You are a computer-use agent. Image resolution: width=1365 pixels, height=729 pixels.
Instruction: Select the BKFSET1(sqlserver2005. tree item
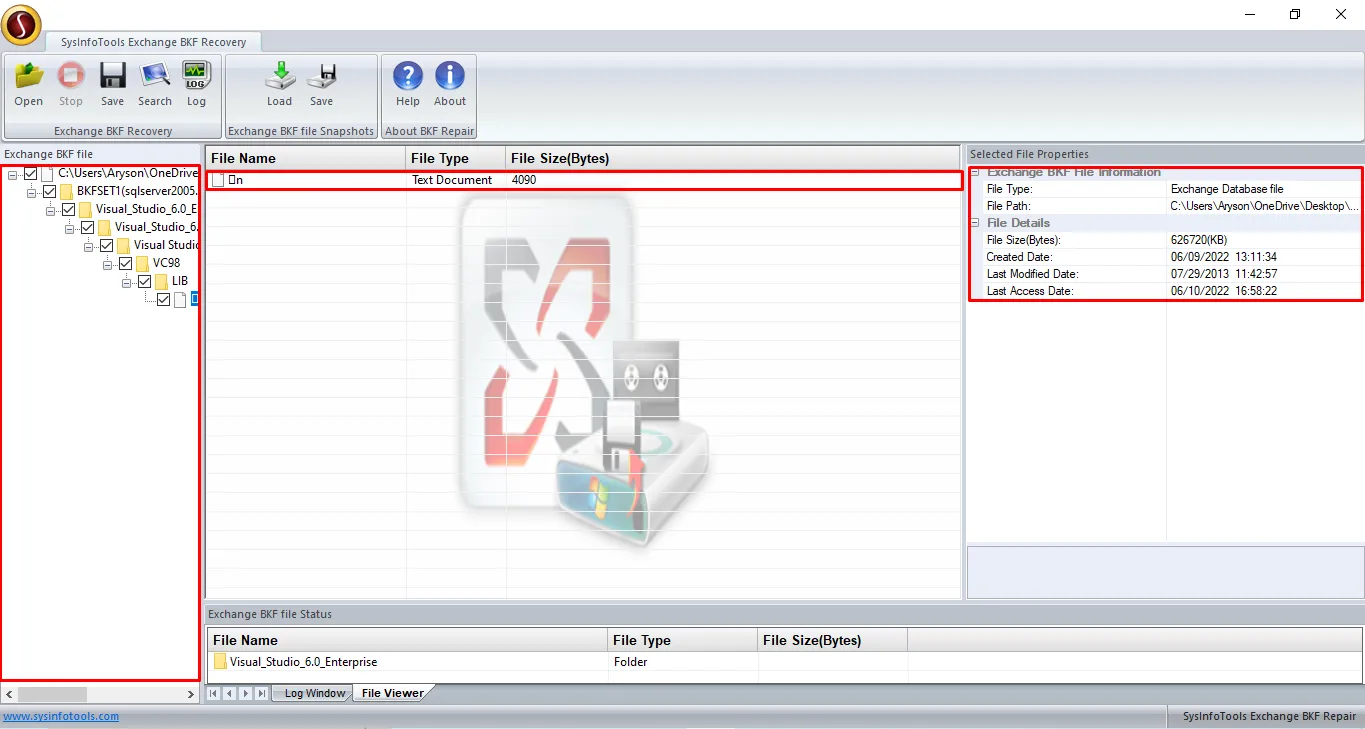(x=137, y=192)
